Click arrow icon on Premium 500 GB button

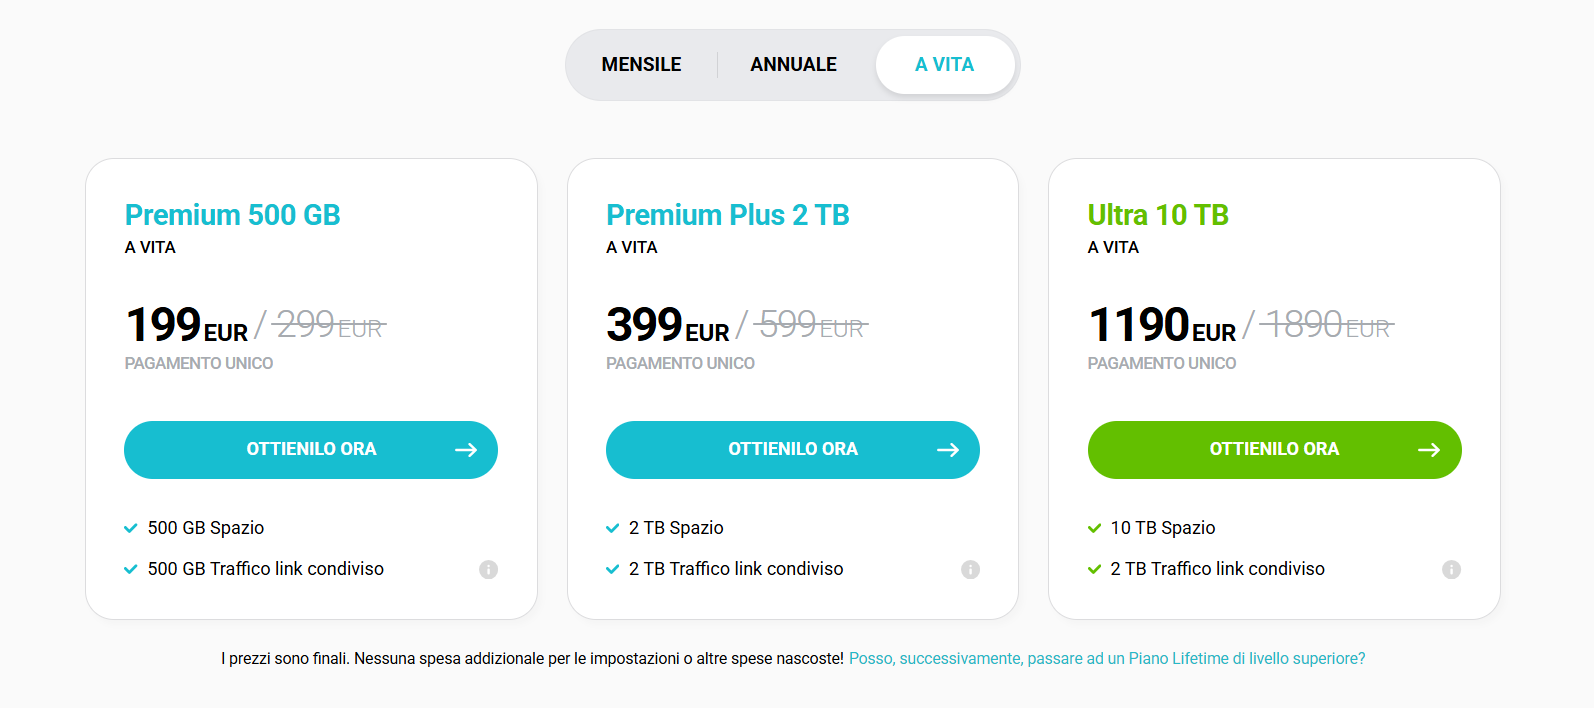pos(466,450)
